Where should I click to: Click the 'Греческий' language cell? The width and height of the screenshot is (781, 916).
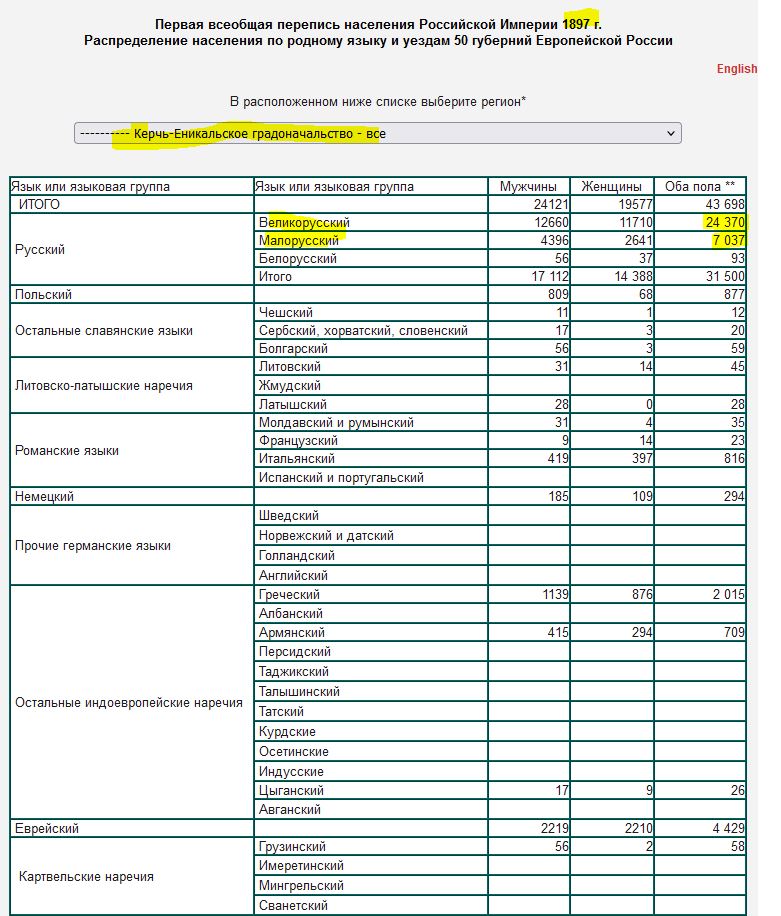coord(289,595)
